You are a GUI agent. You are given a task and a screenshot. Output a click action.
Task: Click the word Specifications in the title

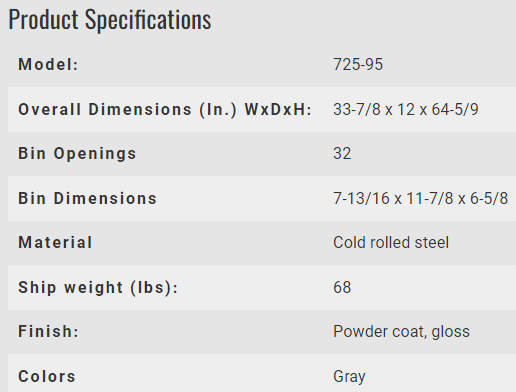point(148,20)
